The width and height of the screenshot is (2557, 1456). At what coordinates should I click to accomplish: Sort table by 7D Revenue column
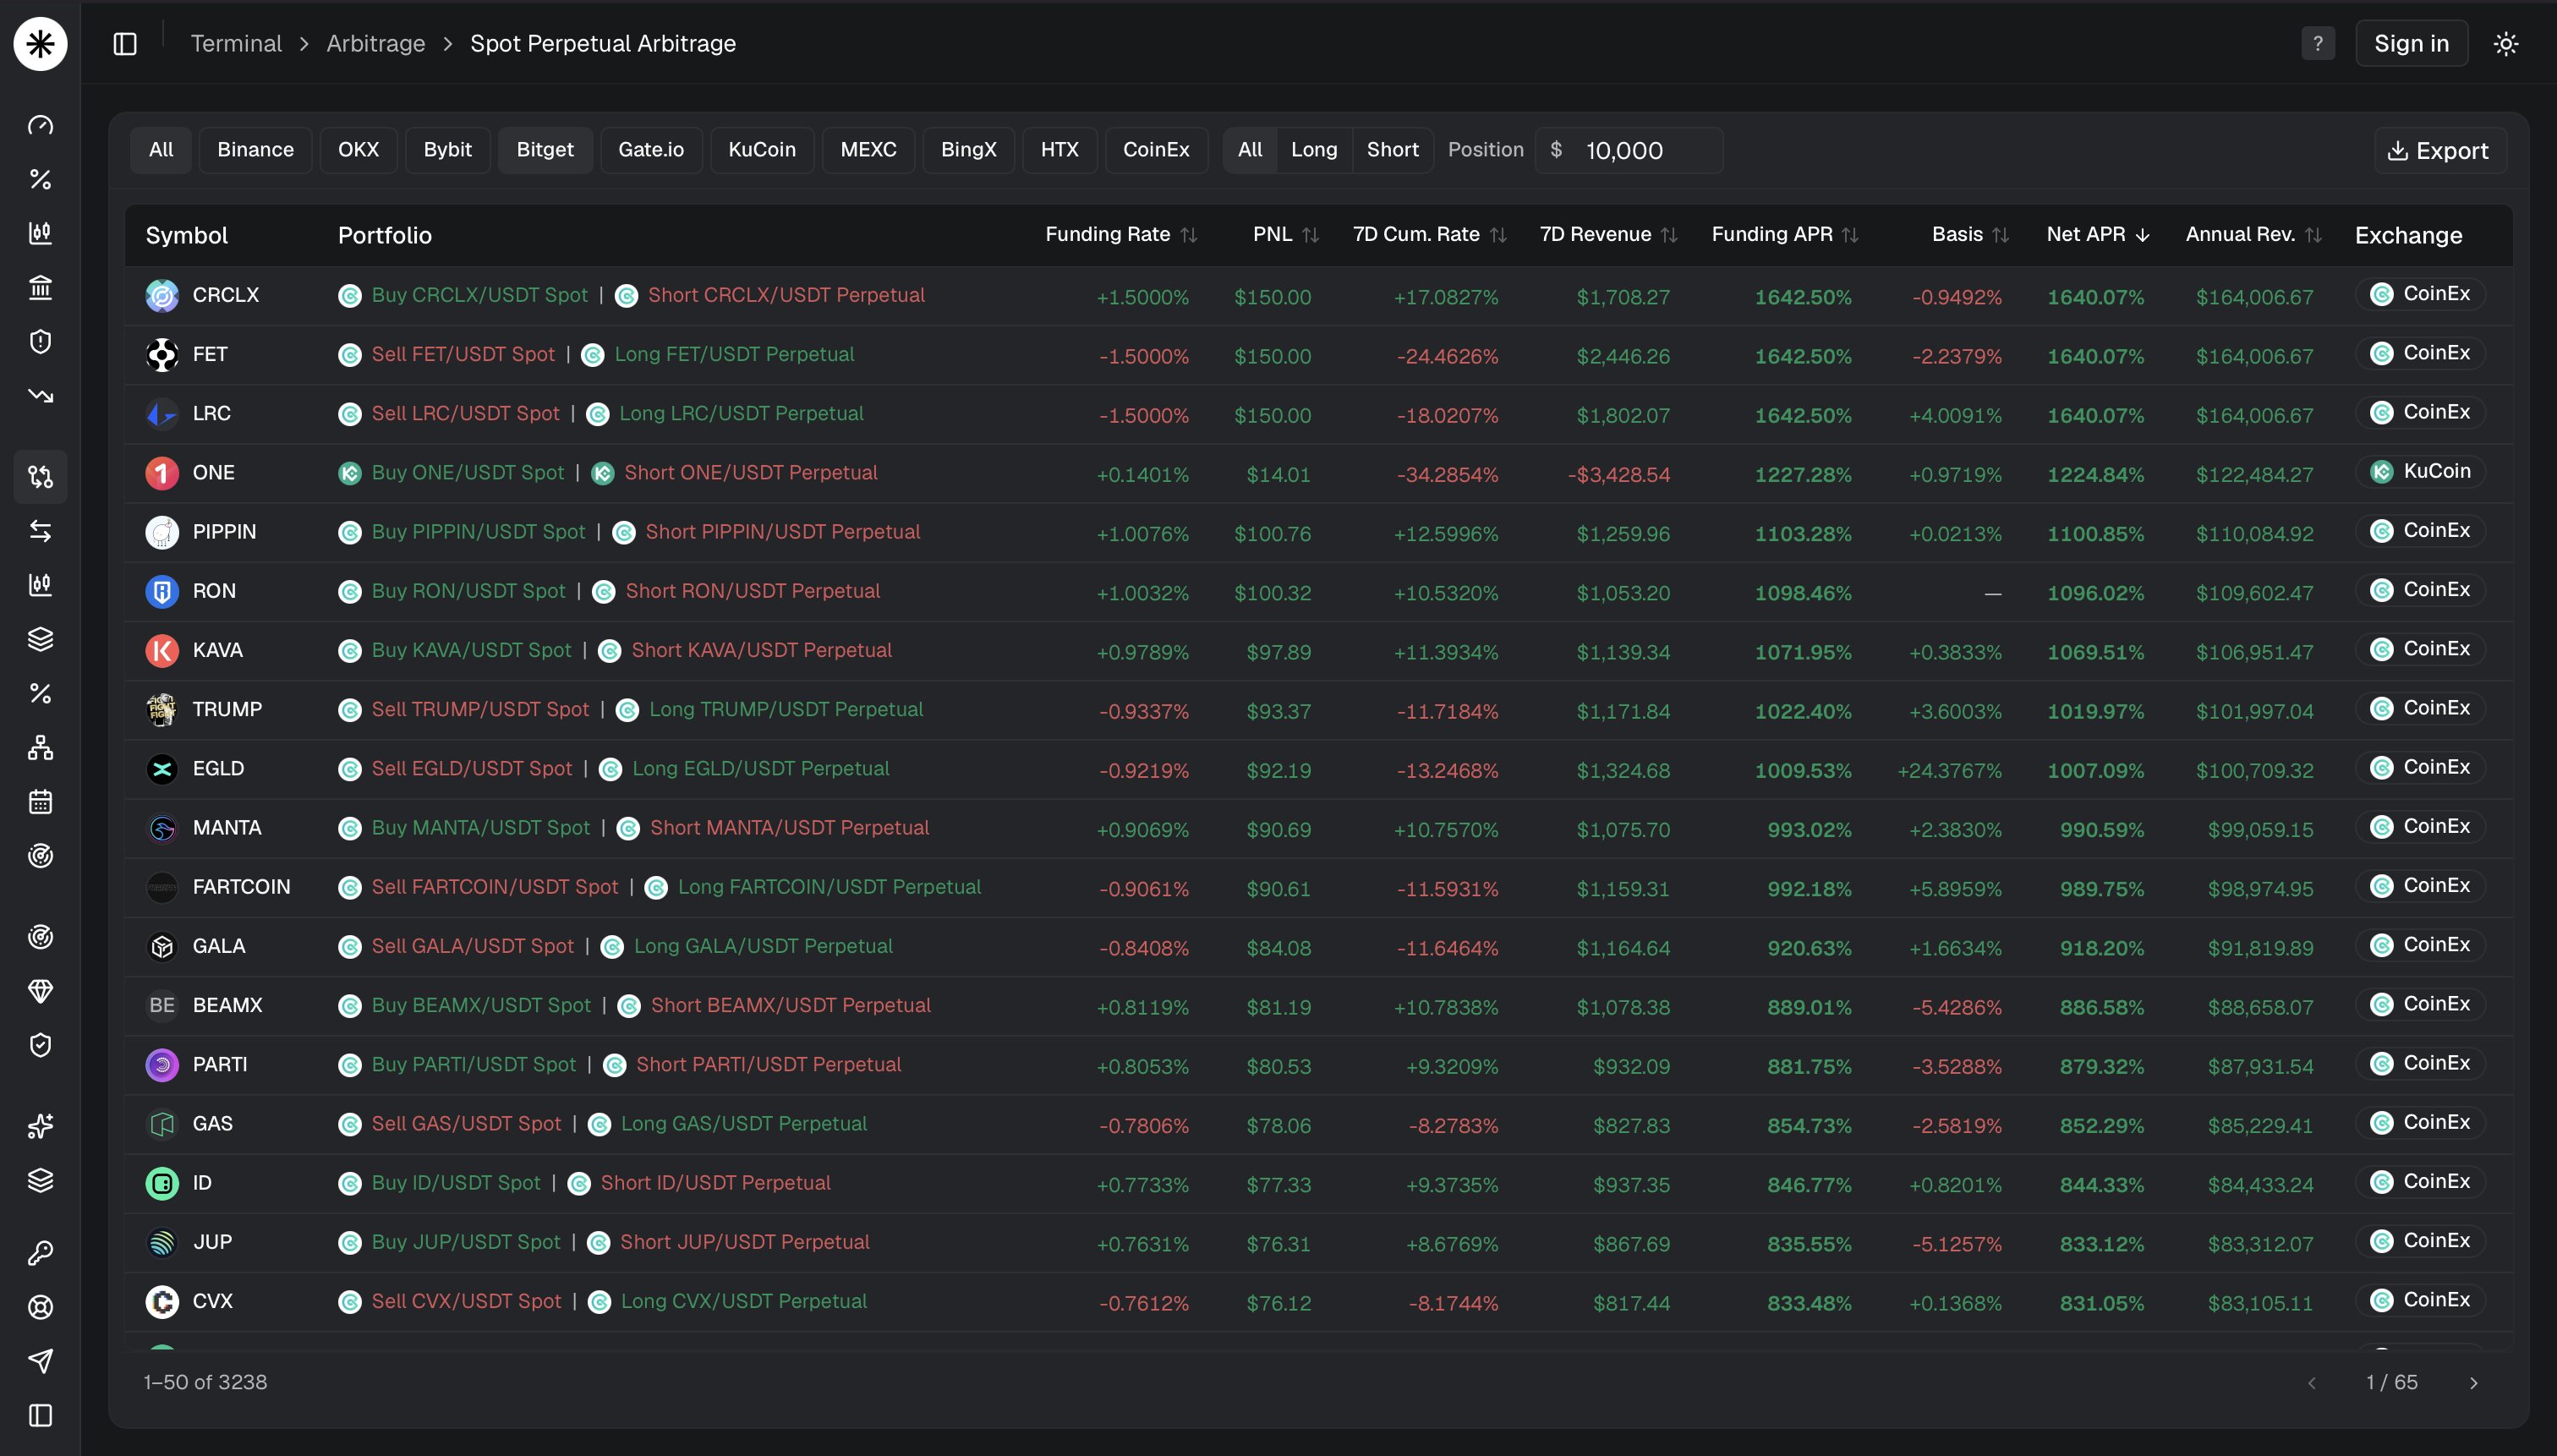tap(1608, 235)
